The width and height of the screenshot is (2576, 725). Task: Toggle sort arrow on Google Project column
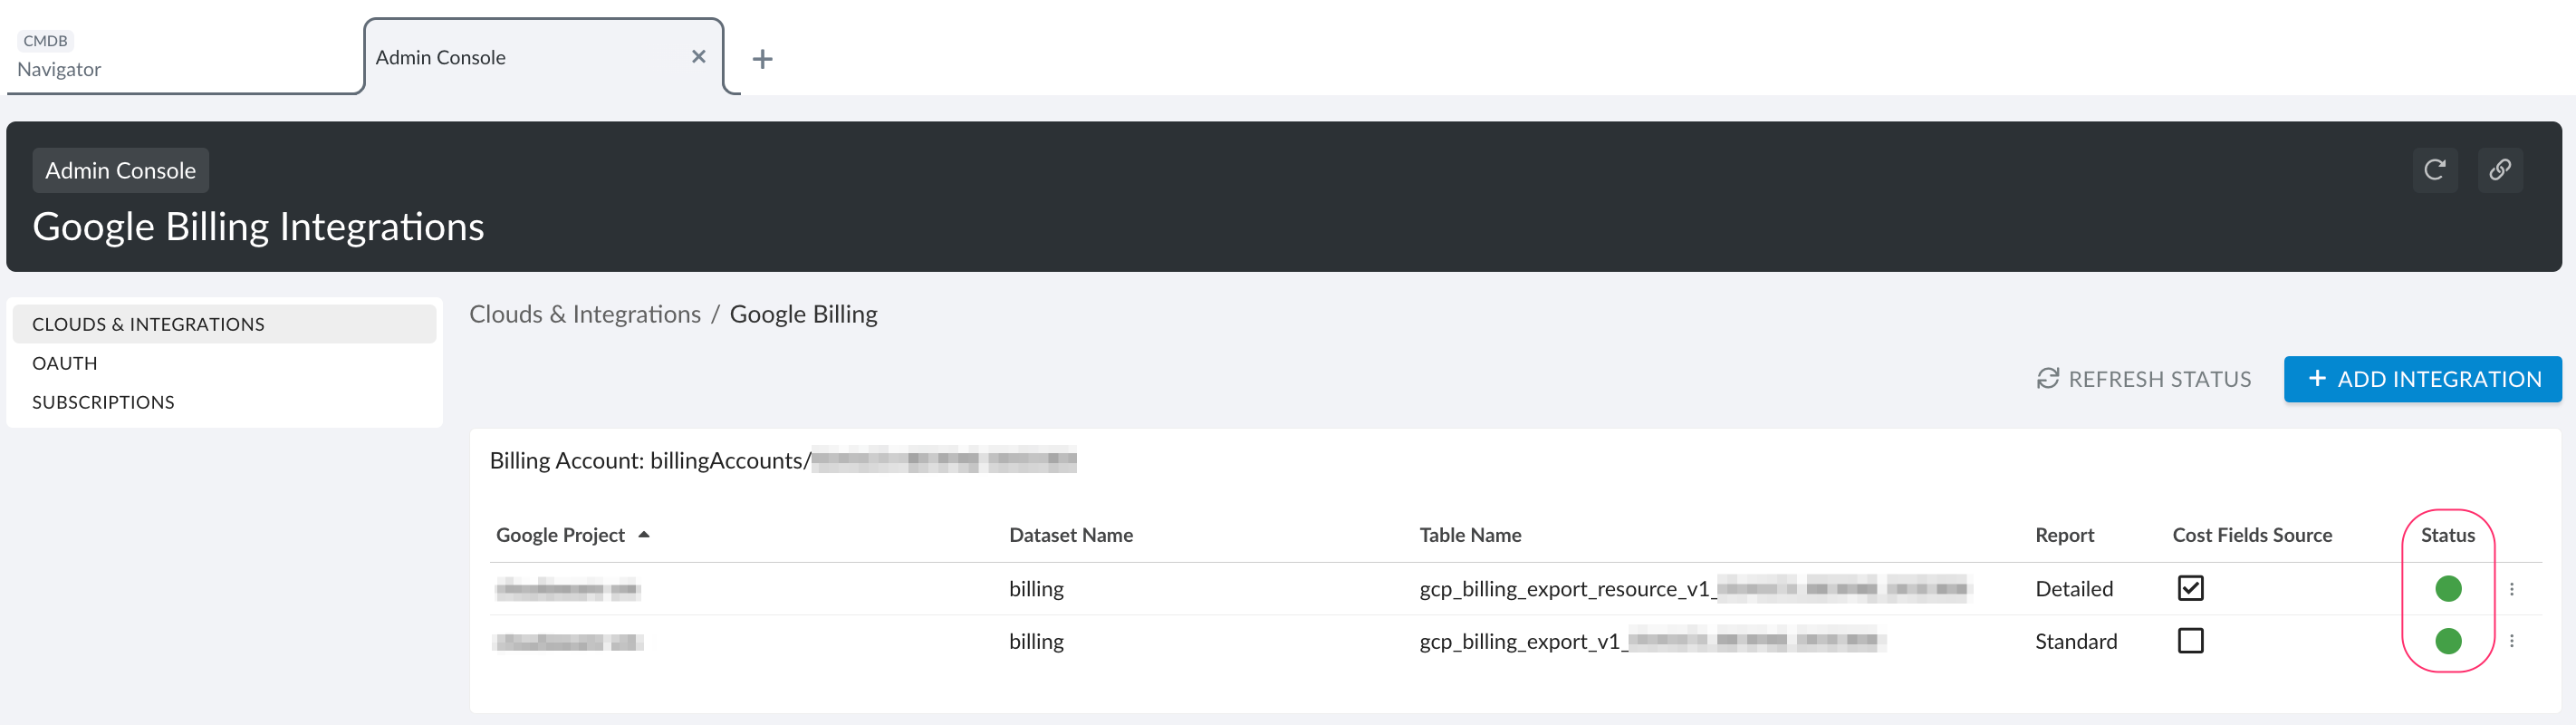click(644, 535)
